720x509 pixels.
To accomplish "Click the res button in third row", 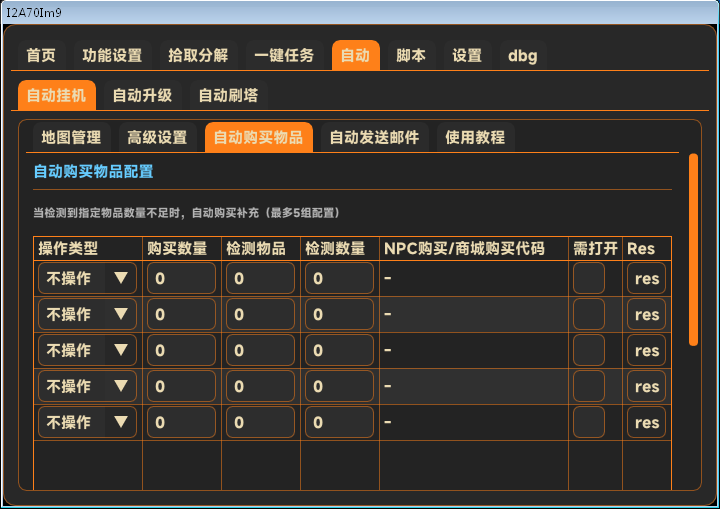I will pos(647,351).
